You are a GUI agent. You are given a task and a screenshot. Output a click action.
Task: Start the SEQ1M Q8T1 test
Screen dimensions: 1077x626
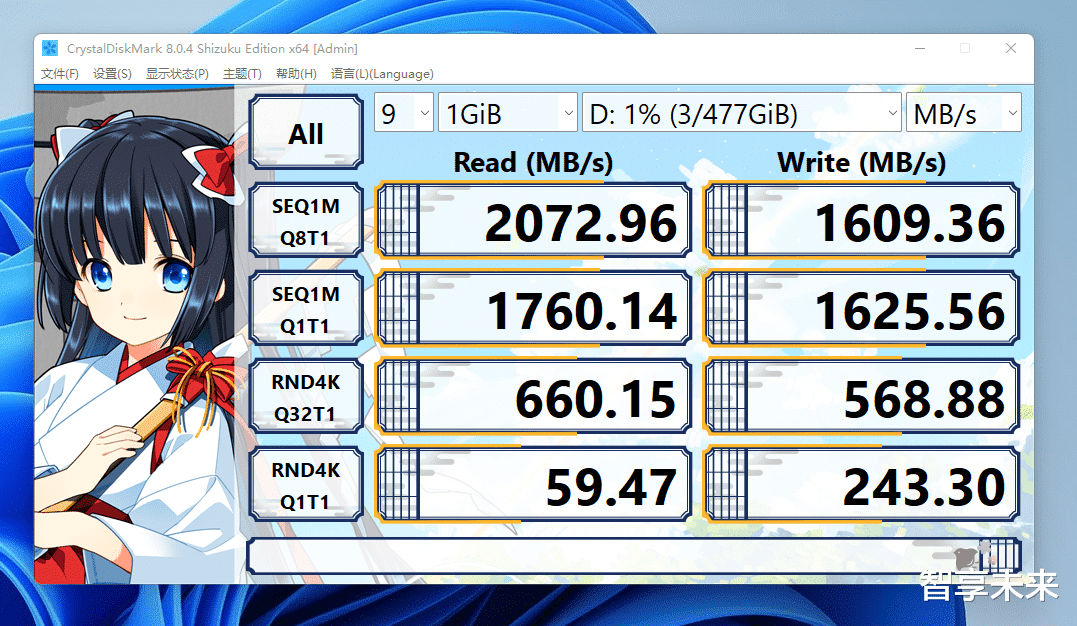[306, 221]
